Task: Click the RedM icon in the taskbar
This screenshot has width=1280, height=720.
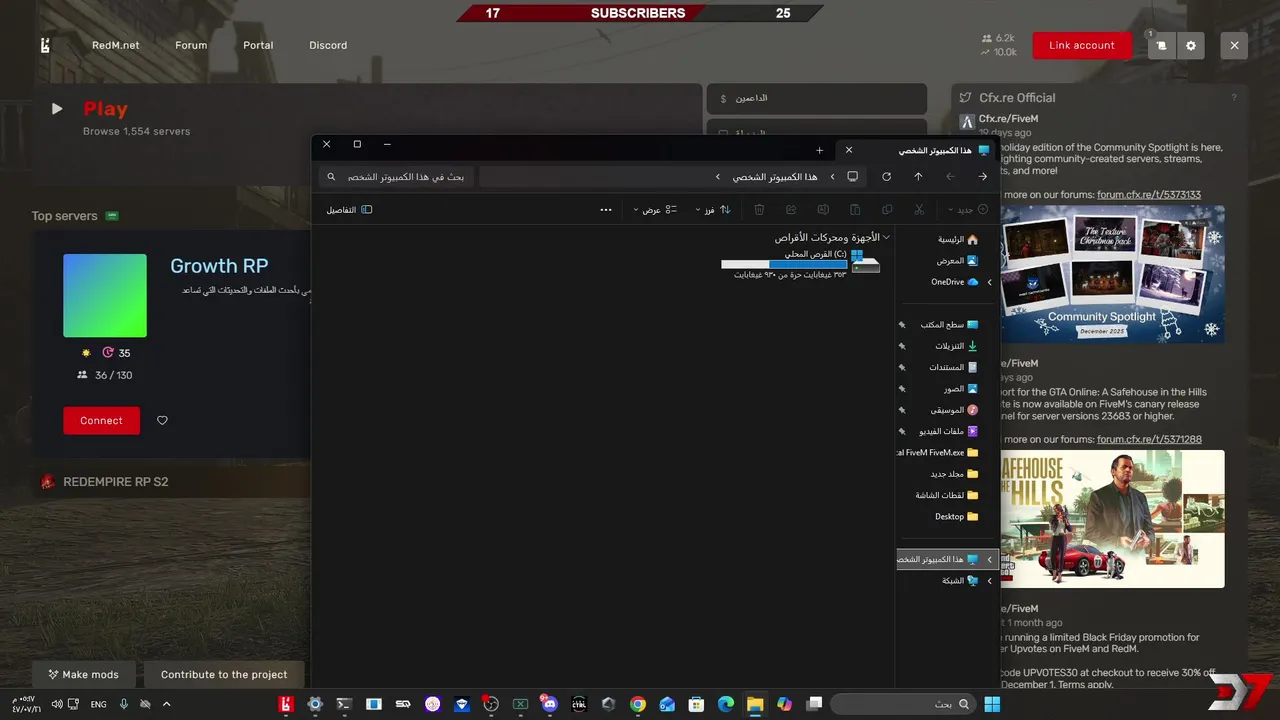Action: coord(286,704)
